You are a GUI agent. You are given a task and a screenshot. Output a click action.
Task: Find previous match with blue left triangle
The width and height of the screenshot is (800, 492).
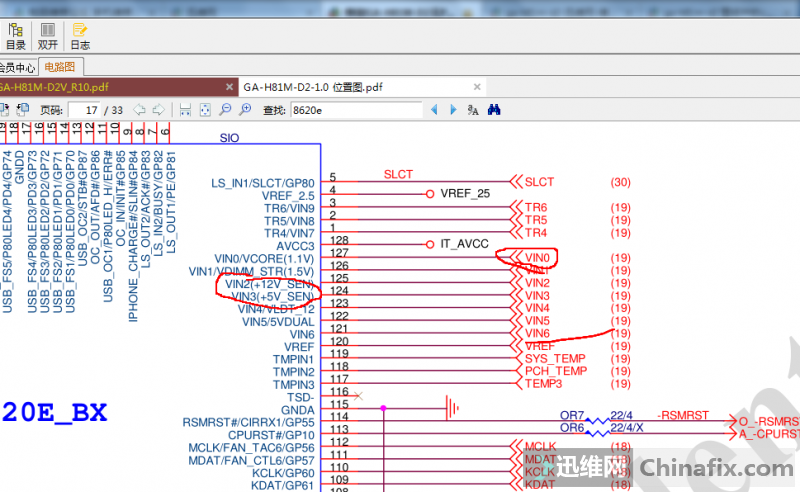pyautogui.click(x=434, y=110)
